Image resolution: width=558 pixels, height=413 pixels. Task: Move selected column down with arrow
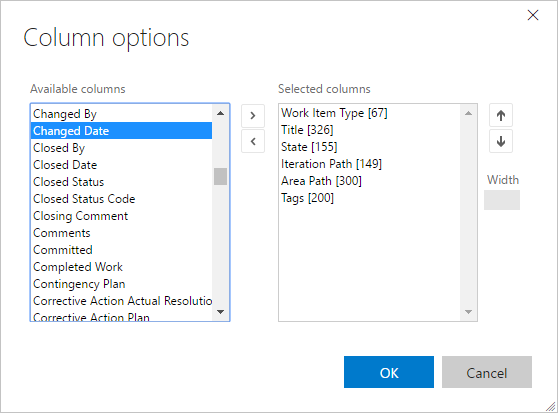(x=501, y=141)
